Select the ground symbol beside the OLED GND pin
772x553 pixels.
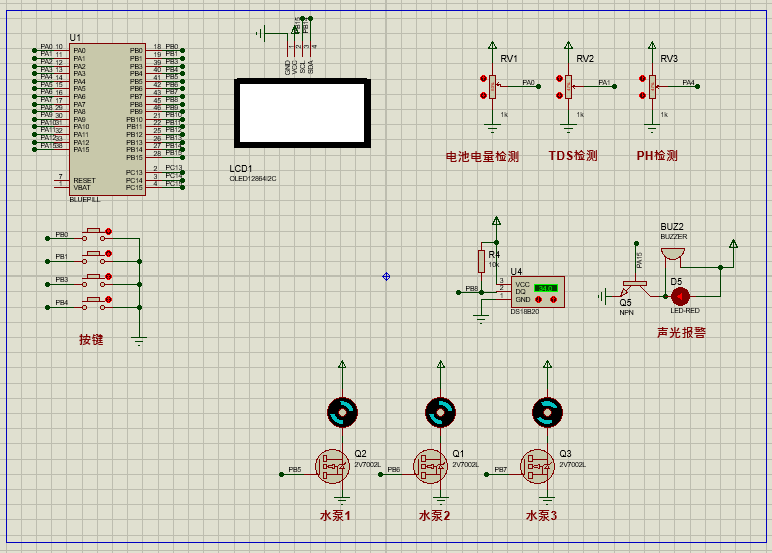pos(261,34)
